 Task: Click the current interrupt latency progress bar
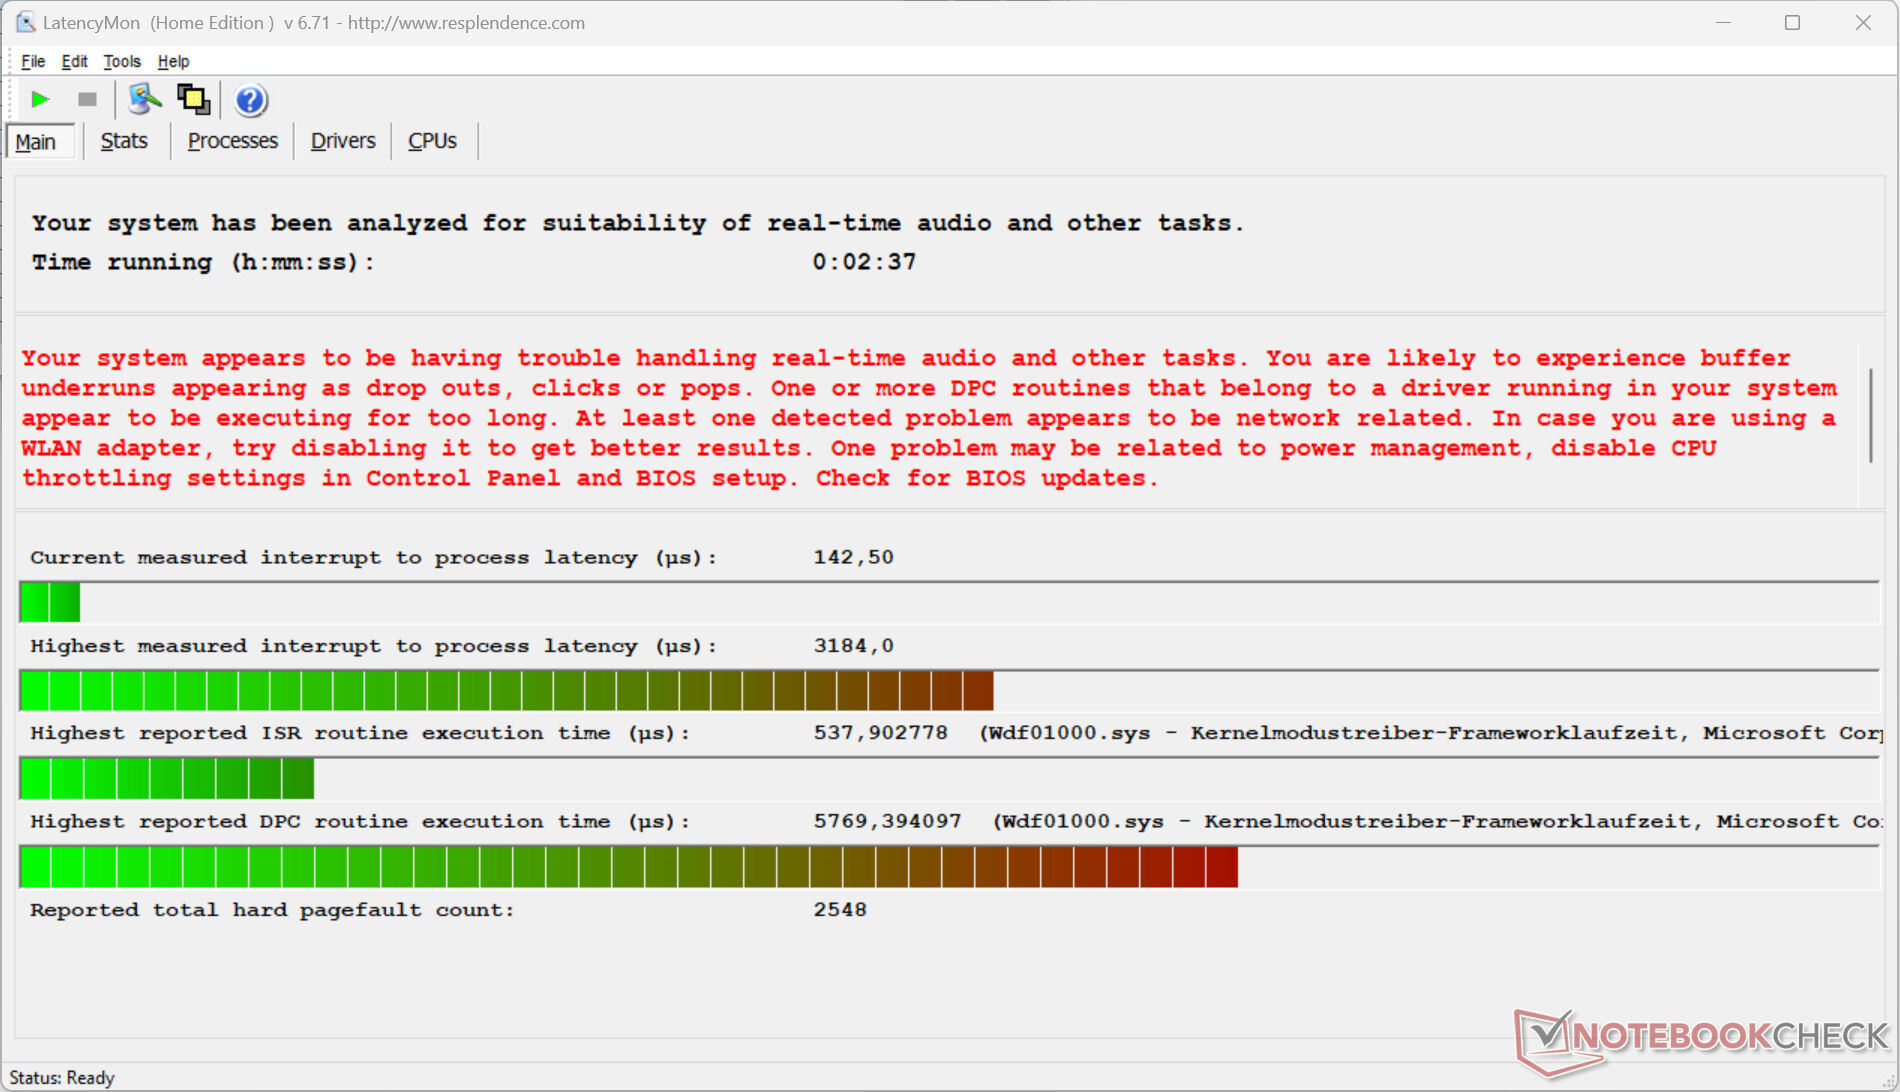pos(949,602)
